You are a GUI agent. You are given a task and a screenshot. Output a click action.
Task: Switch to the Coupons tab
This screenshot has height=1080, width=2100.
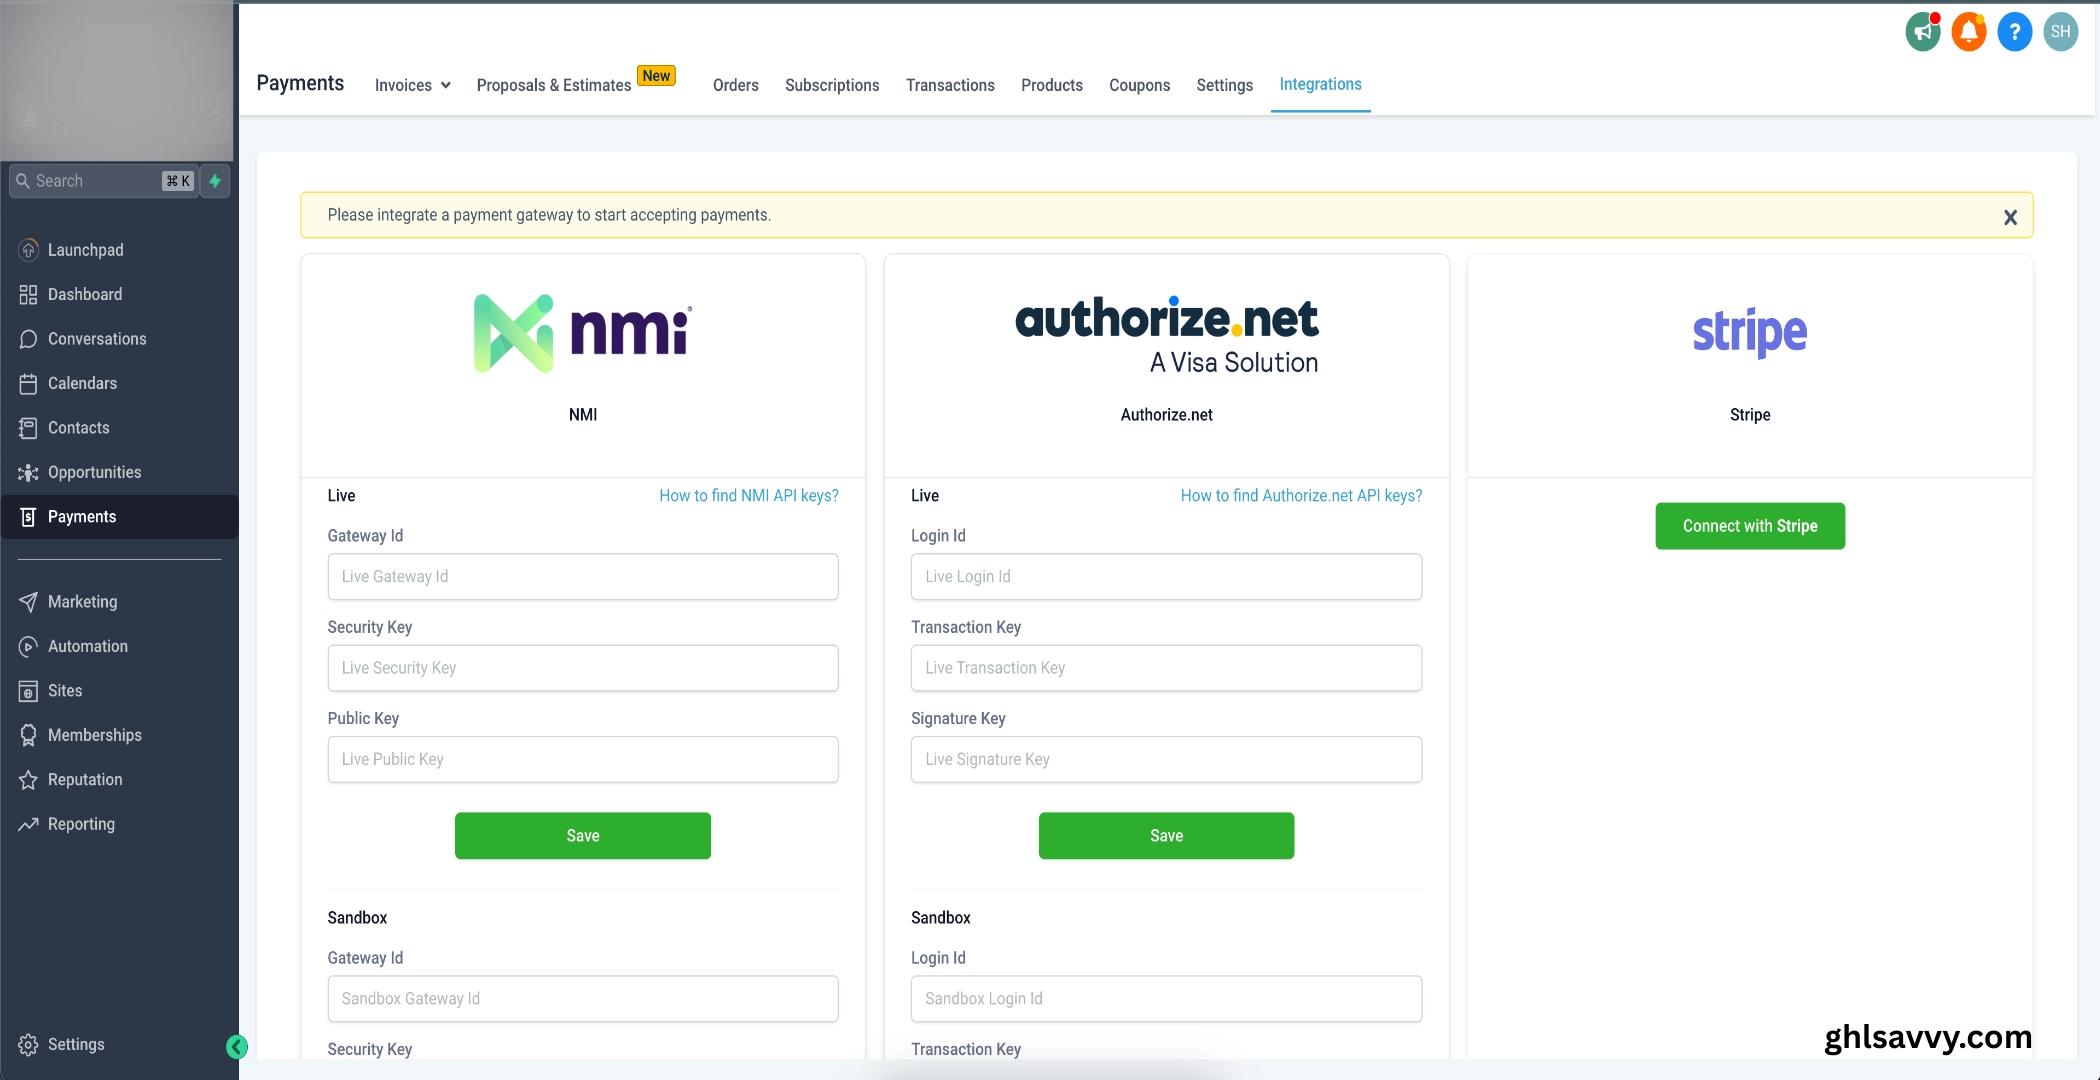coord(1139,85)
